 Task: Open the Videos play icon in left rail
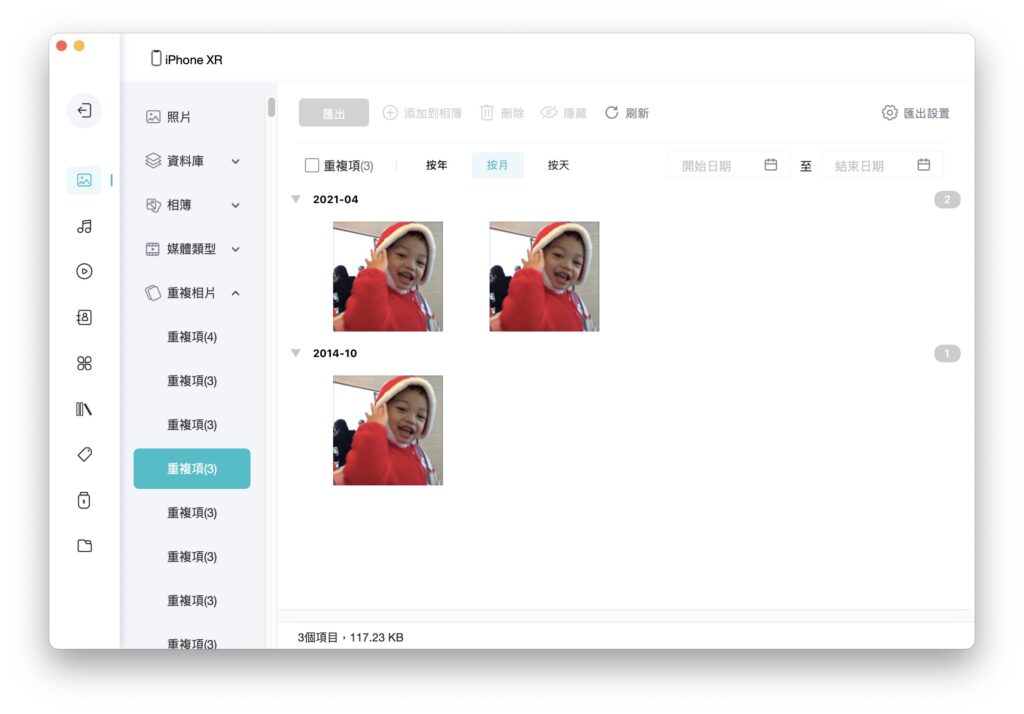[x=84, y=271]
